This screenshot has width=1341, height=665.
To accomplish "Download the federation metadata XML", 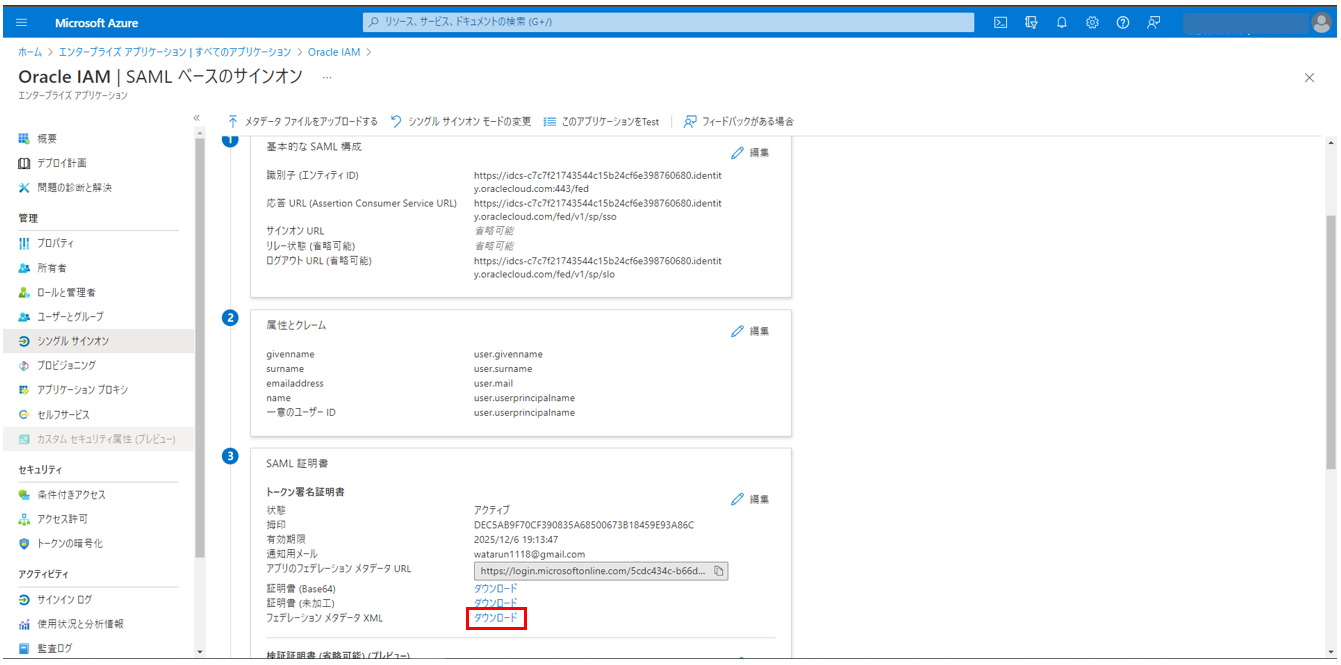I will pyautogui.click(x=496, y=619).
